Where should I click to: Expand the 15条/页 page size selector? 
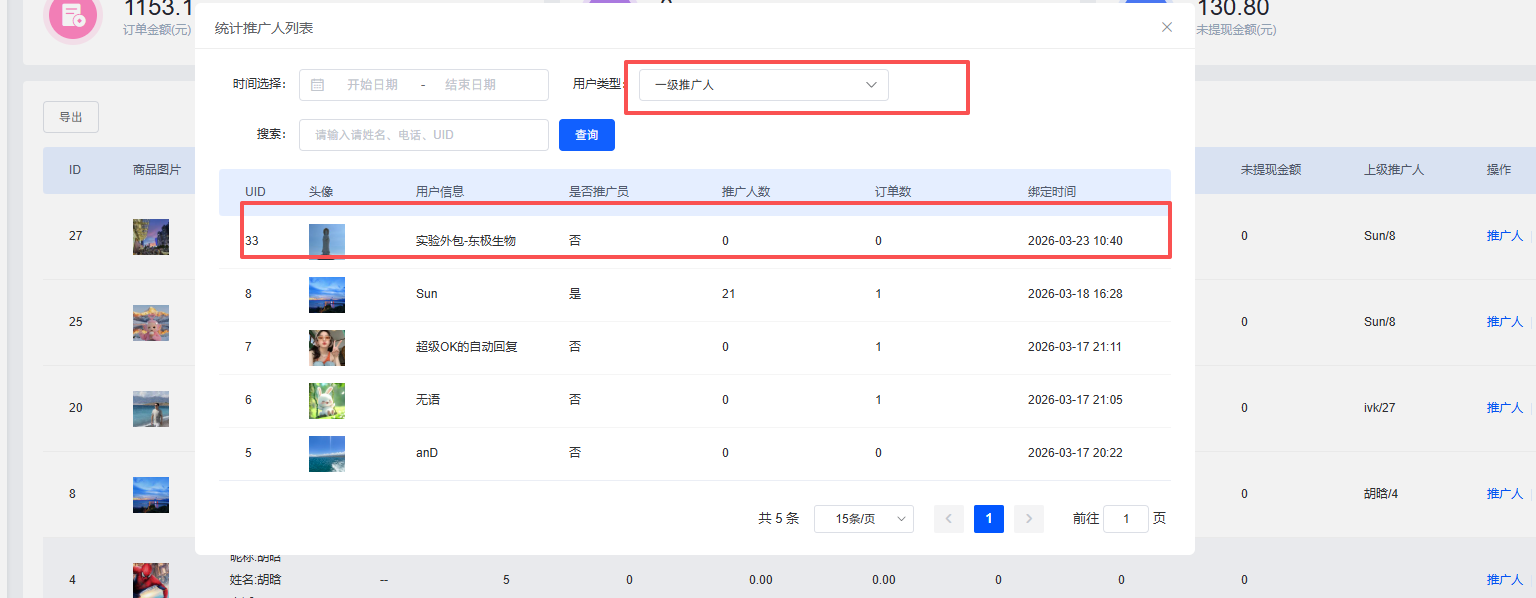click(x=864, y=519)
